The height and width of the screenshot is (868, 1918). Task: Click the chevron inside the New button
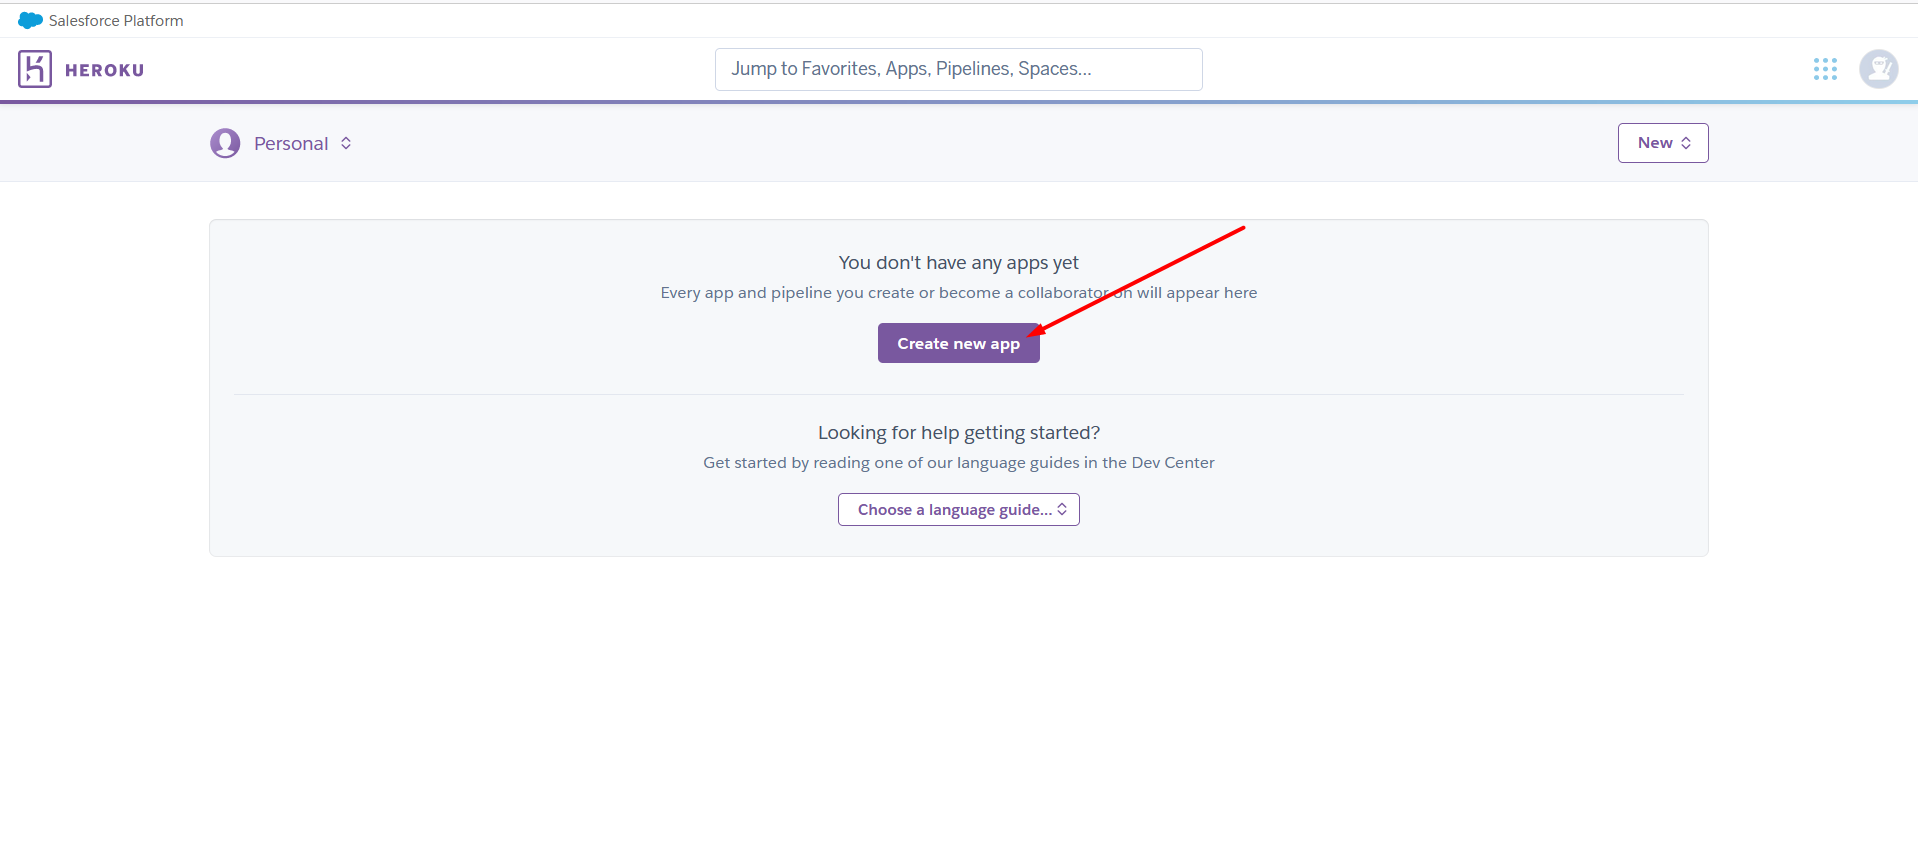tap(1686, 143)
